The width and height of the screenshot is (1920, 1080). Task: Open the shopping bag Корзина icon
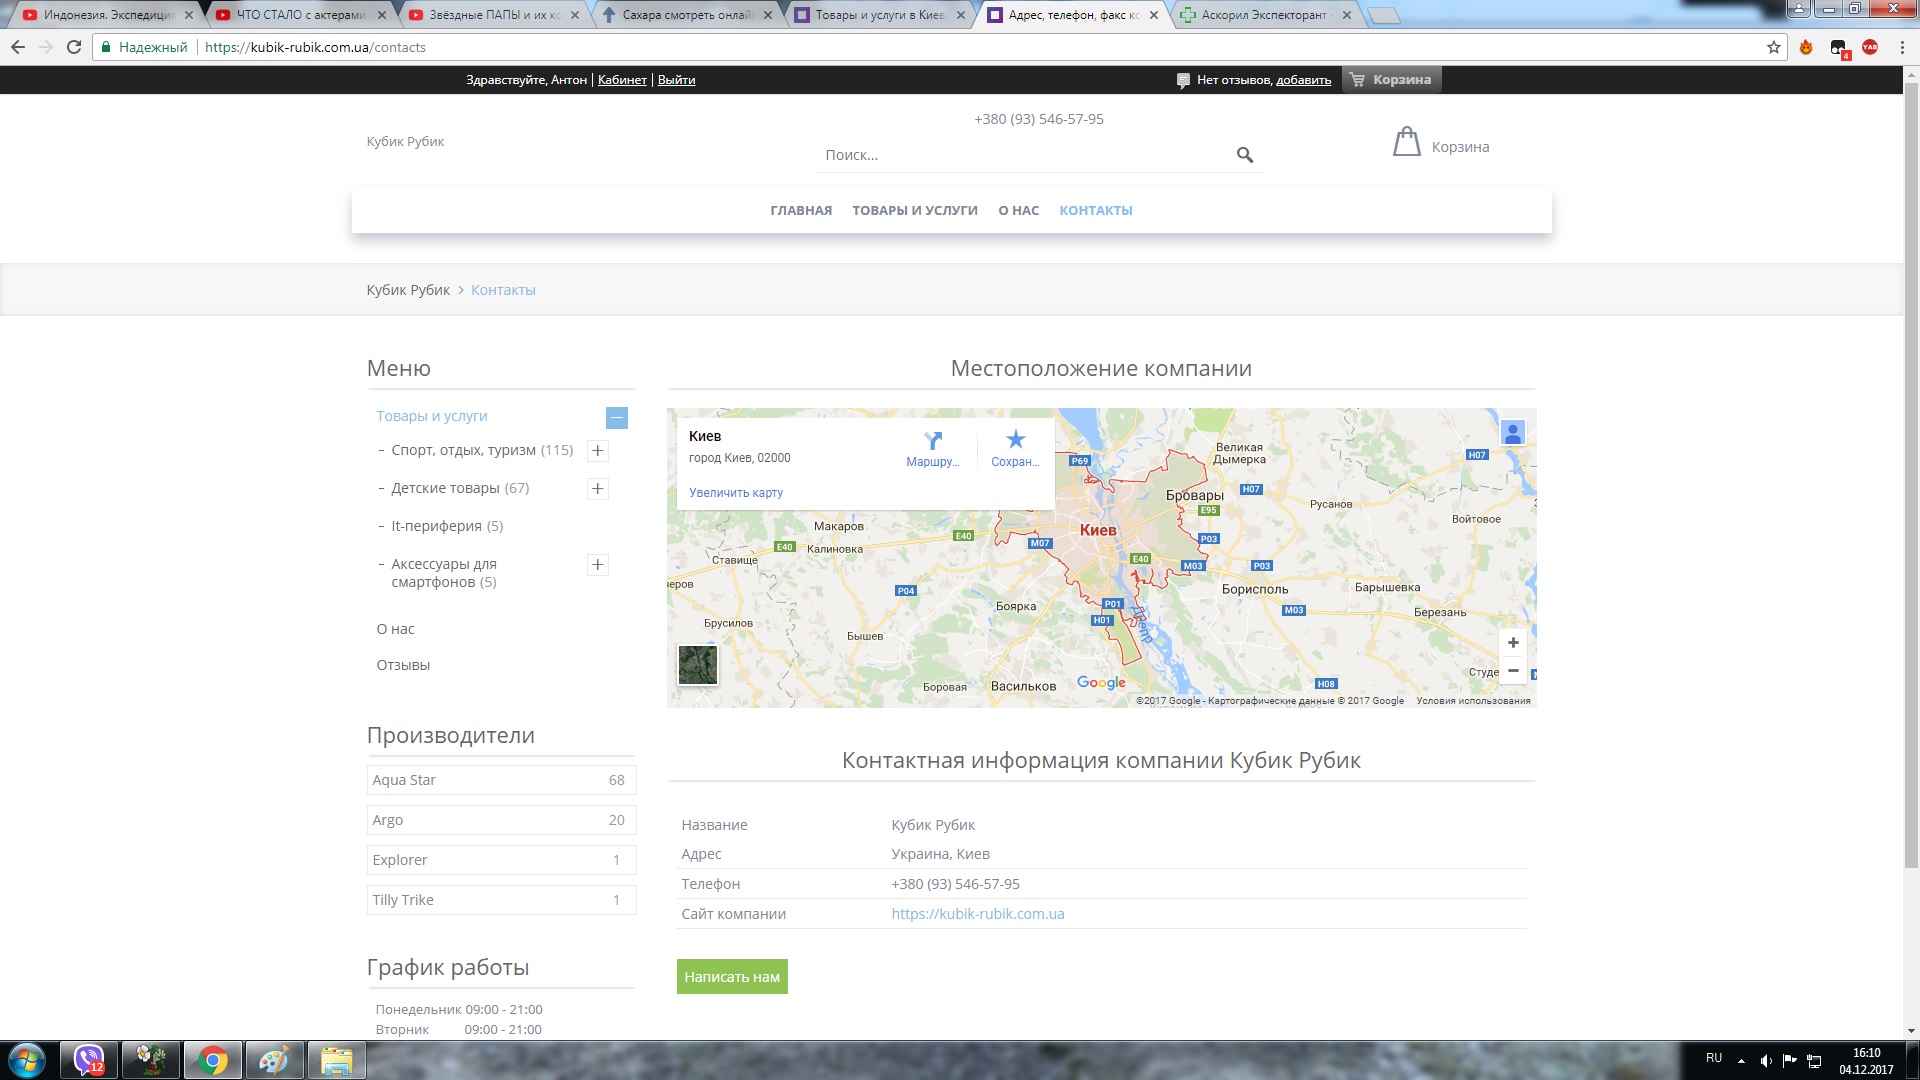coord(1407,142)
